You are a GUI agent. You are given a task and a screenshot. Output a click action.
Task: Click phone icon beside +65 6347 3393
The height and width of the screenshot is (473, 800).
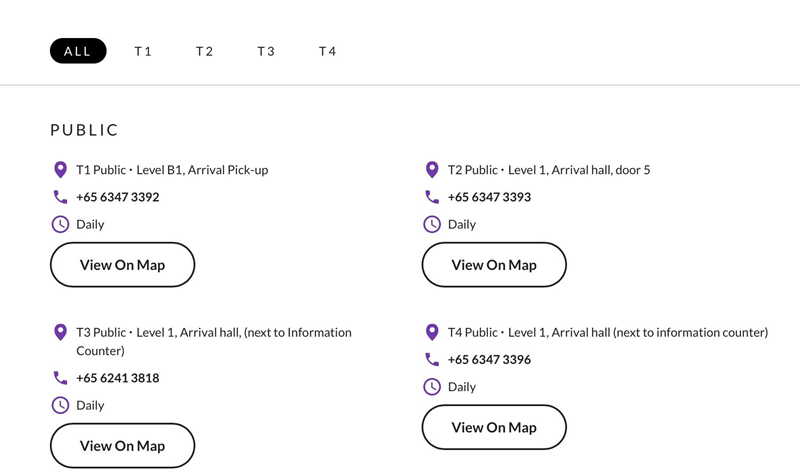(x=432, y=197)
